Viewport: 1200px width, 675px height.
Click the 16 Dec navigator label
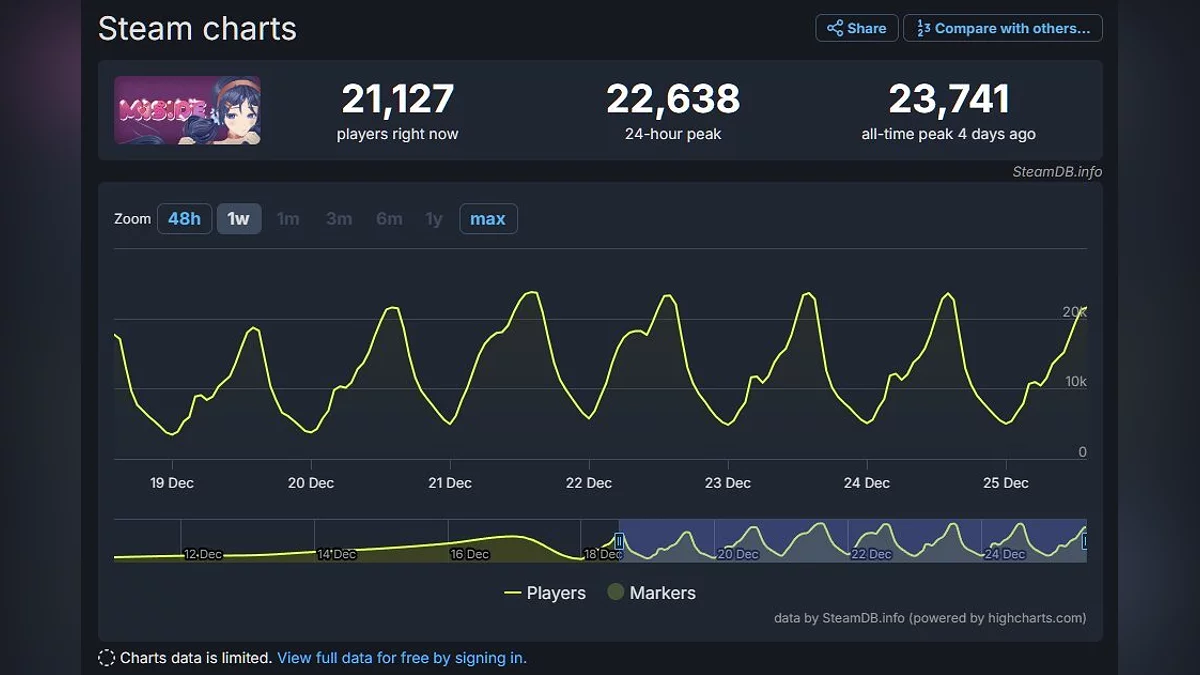click(x=470, y=554)
